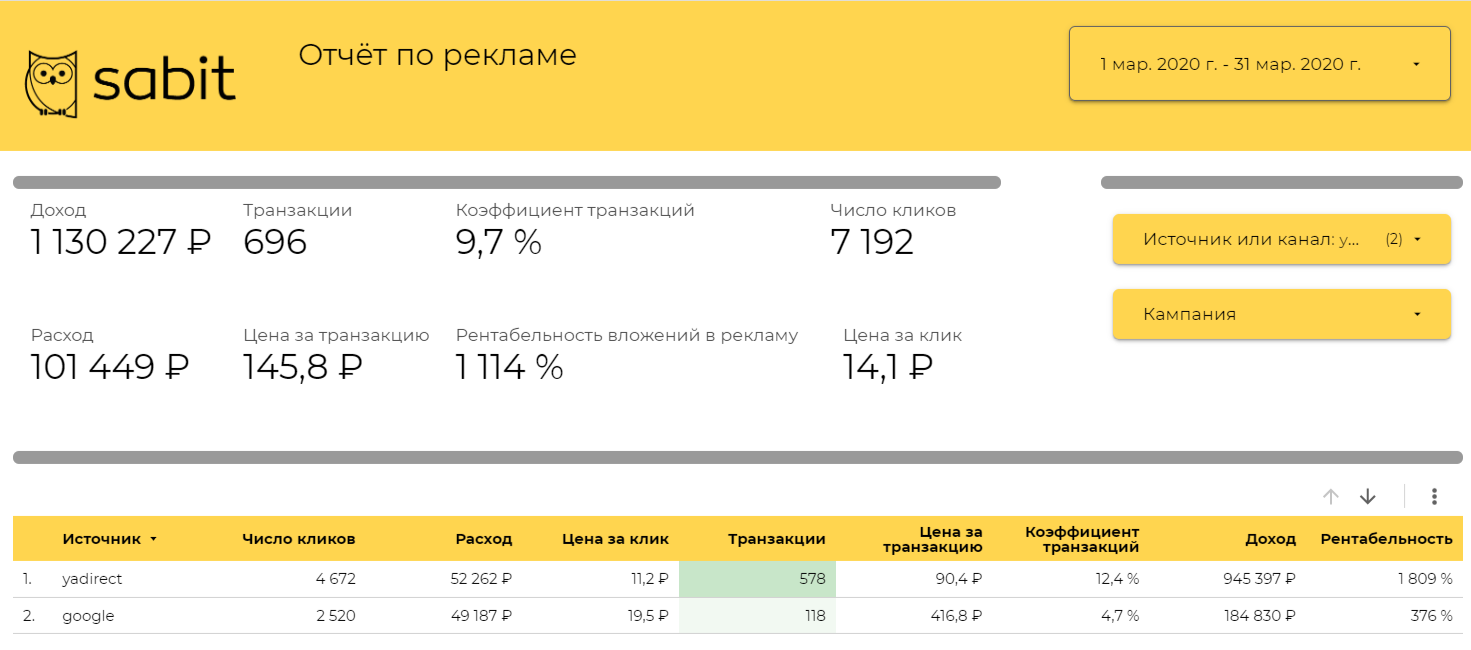Sort table ascending with up arrow
This screenshot has height=650, width=1471.
pyautogui.click(x=1330, y=496)
